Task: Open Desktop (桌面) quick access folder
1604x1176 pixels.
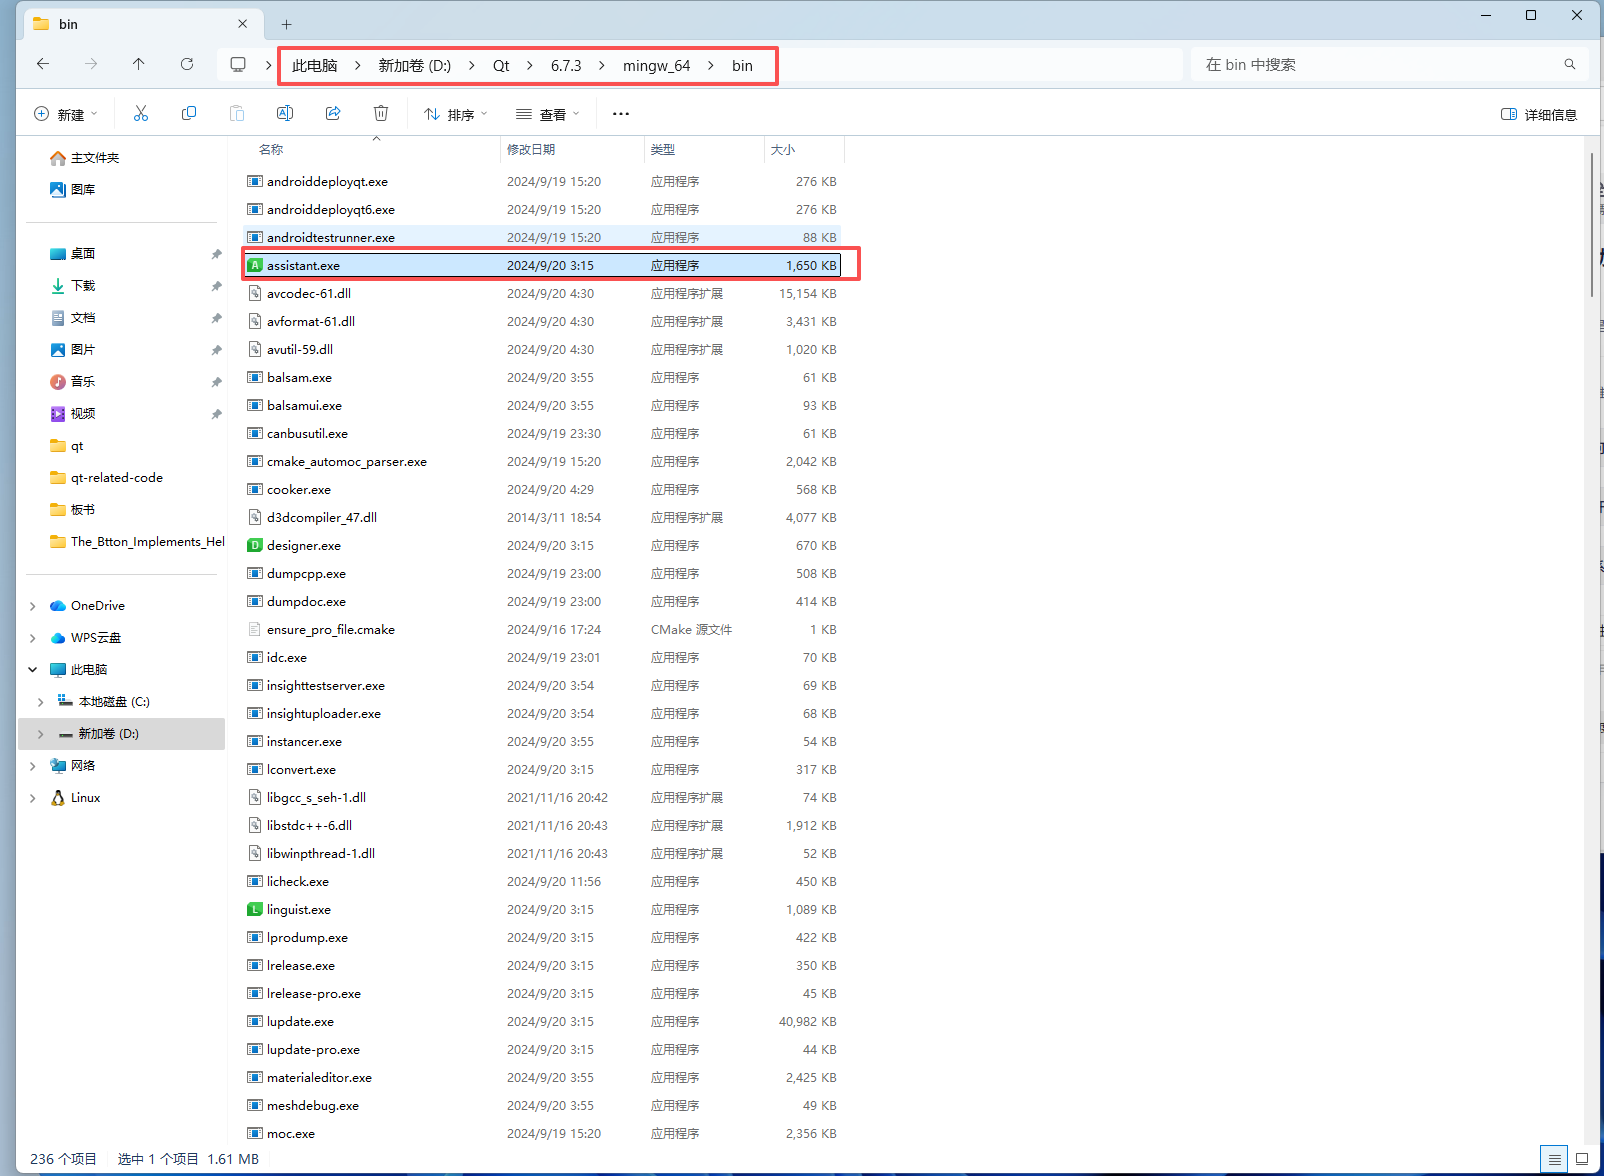Action: (73, 254)
